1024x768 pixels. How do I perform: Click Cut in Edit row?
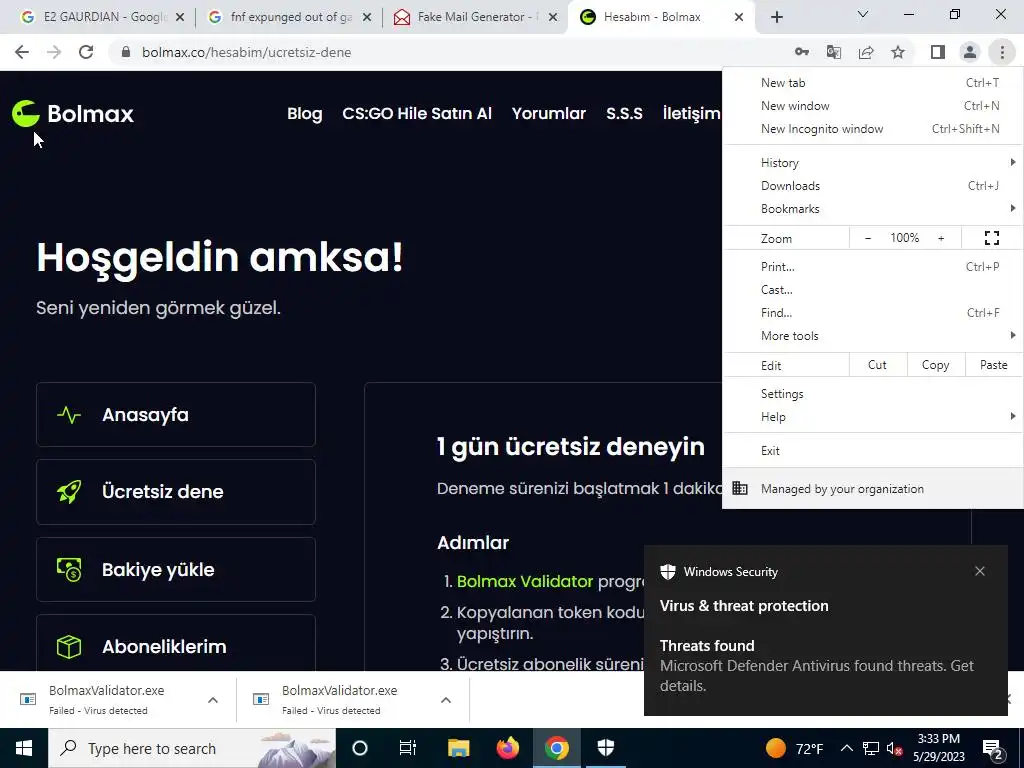[x=878, y=365]
